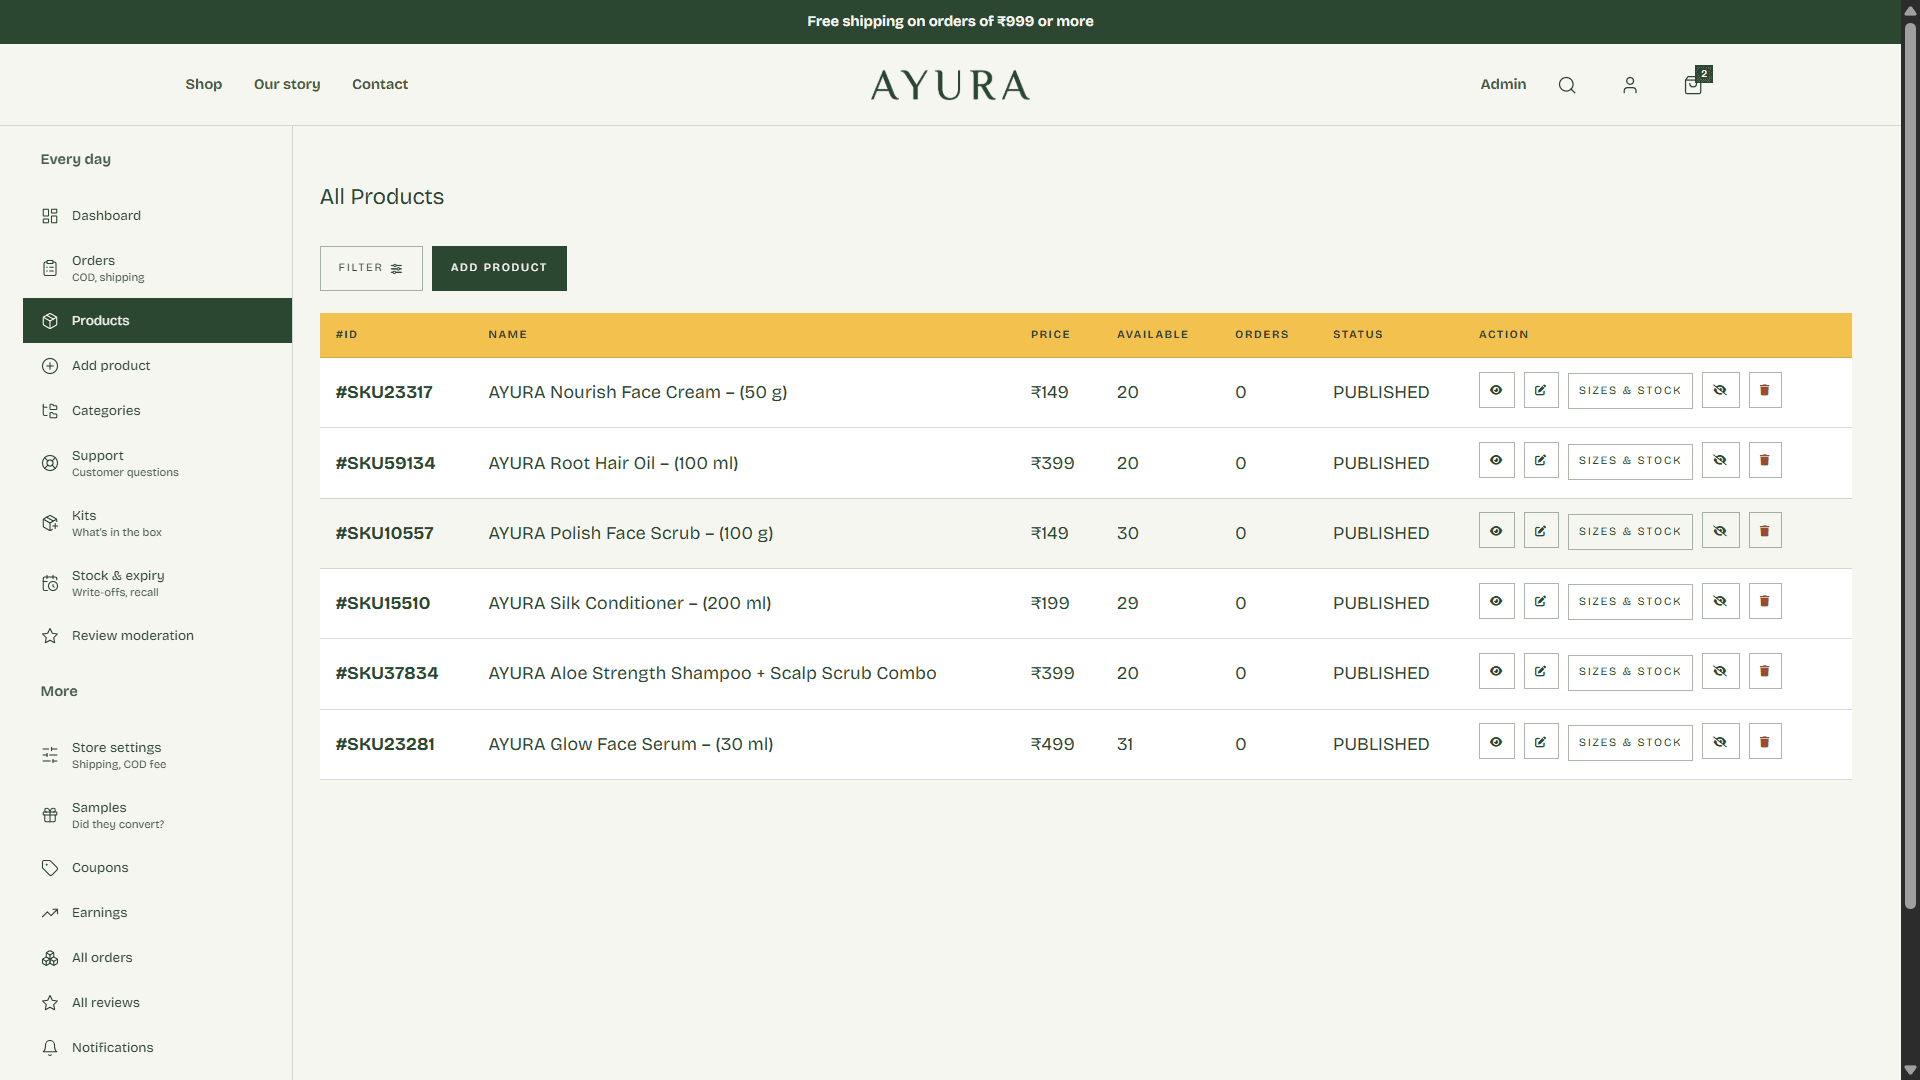Open Sizes & Stock for Glow Face Serum
Viewport: 1920px width, 1080px height.
(1630, 742)
